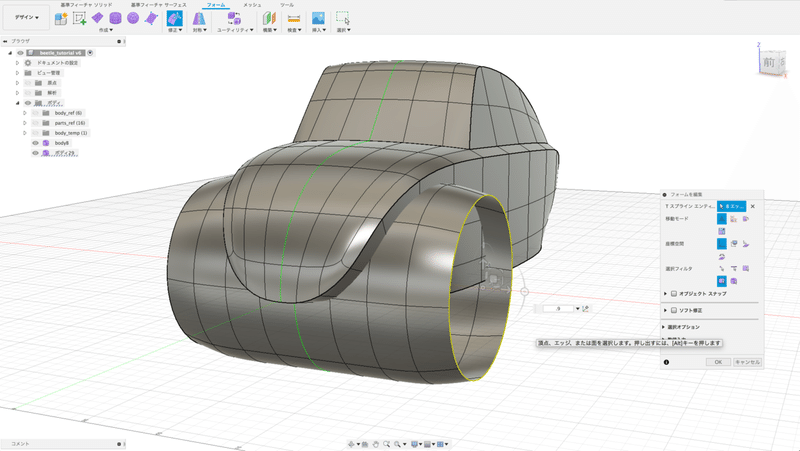The image size is (800, 451).
Task: Click the Sphere form creation tool
Action: 132,18
